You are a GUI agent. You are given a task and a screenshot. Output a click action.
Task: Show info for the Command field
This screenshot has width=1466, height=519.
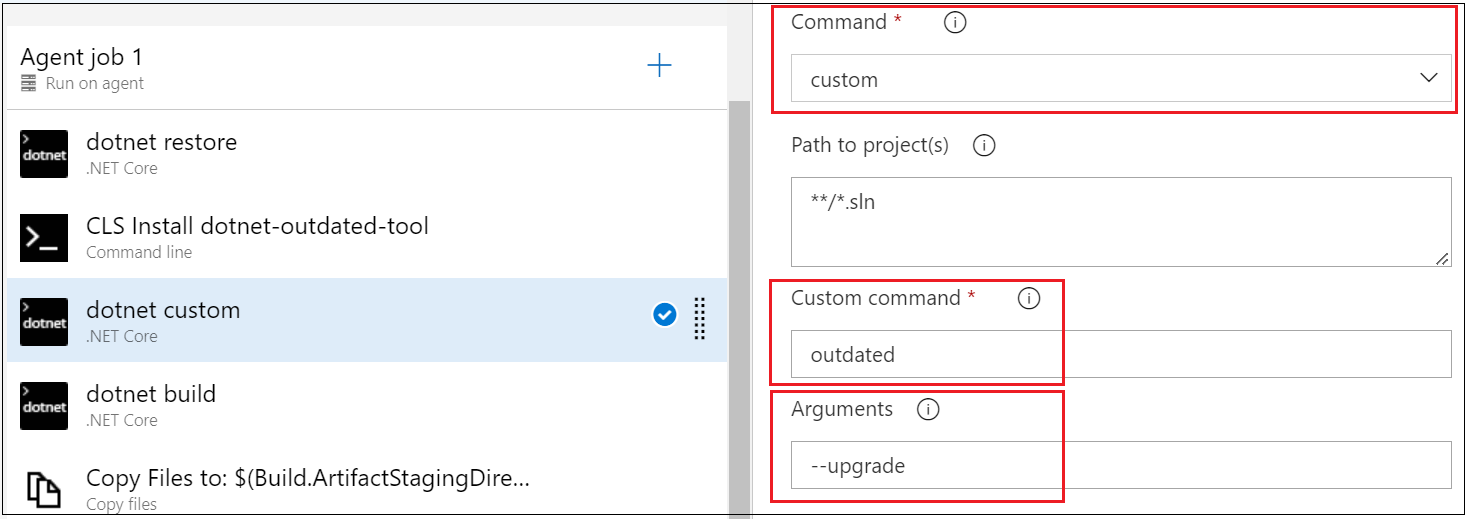[955, 22]
